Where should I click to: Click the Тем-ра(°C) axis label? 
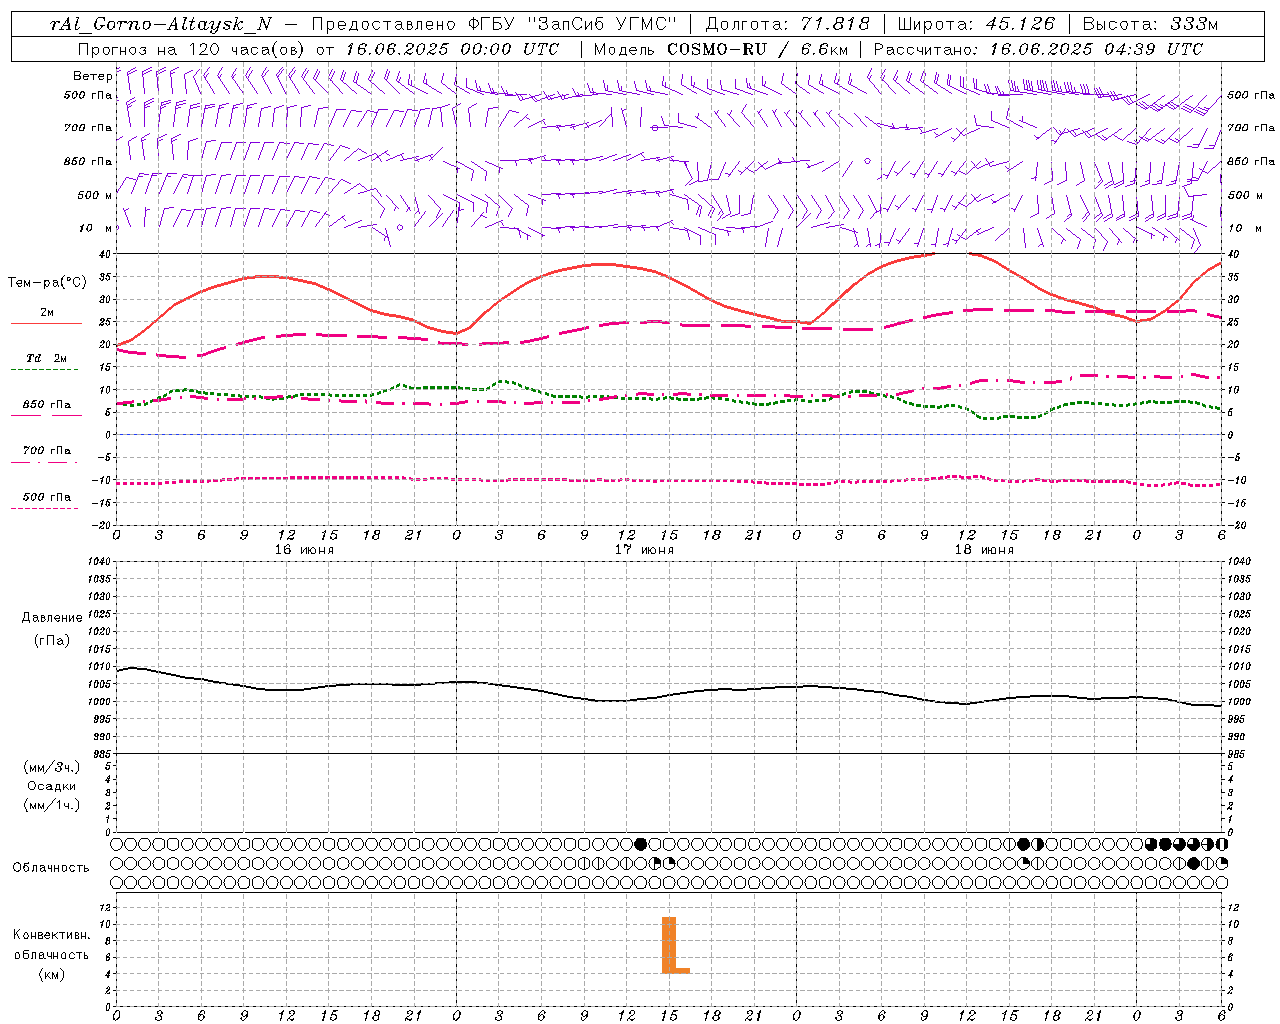point(47,283)
